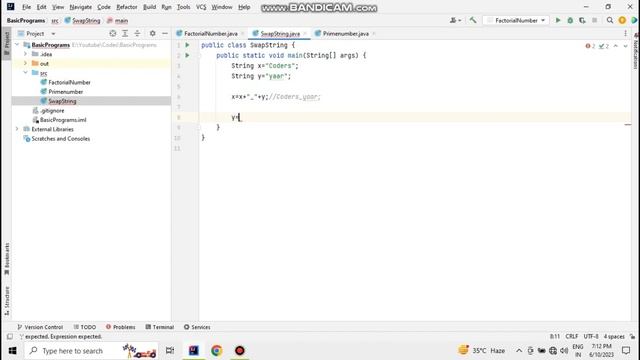Open the Navigate menu
The height and width of the screenshot is (360, 640).
pos(80,7)
